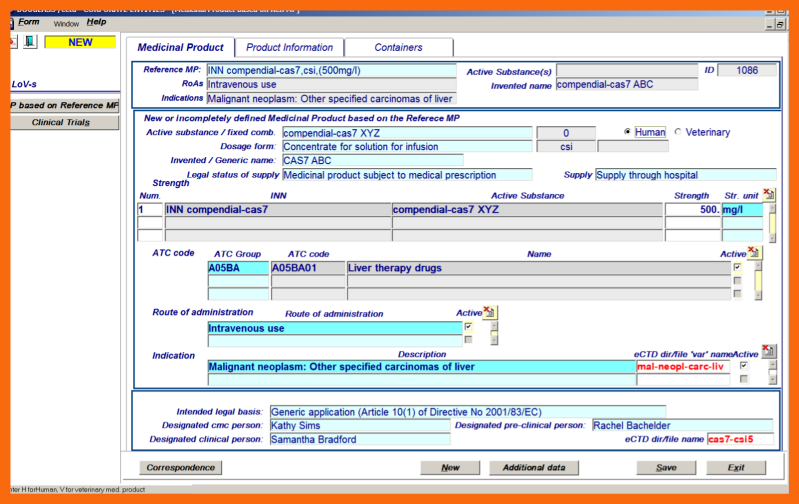
Task: Select the Veterinary radio button
Action: tap(678, 131)
